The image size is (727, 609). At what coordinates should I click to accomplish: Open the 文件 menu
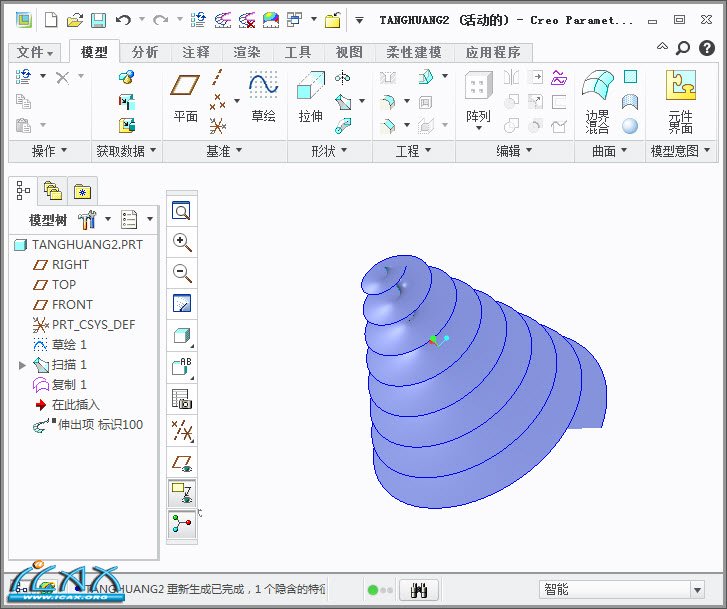[35, 52]
